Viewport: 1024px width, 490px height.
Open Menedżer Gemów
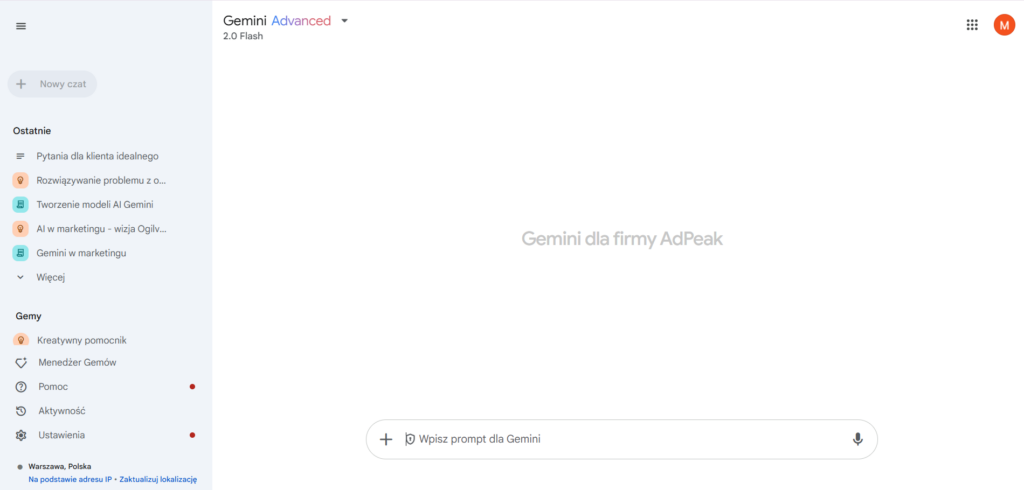(77, 363)
